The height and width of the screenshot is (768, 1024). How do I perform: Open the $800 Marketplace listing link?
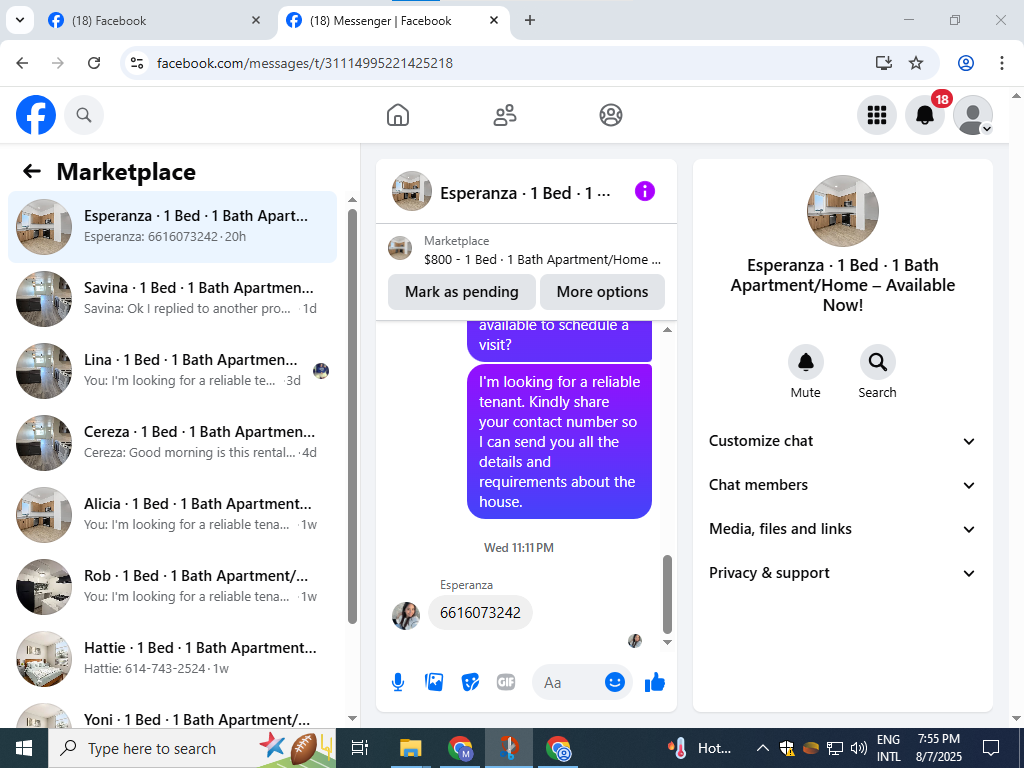526,250
